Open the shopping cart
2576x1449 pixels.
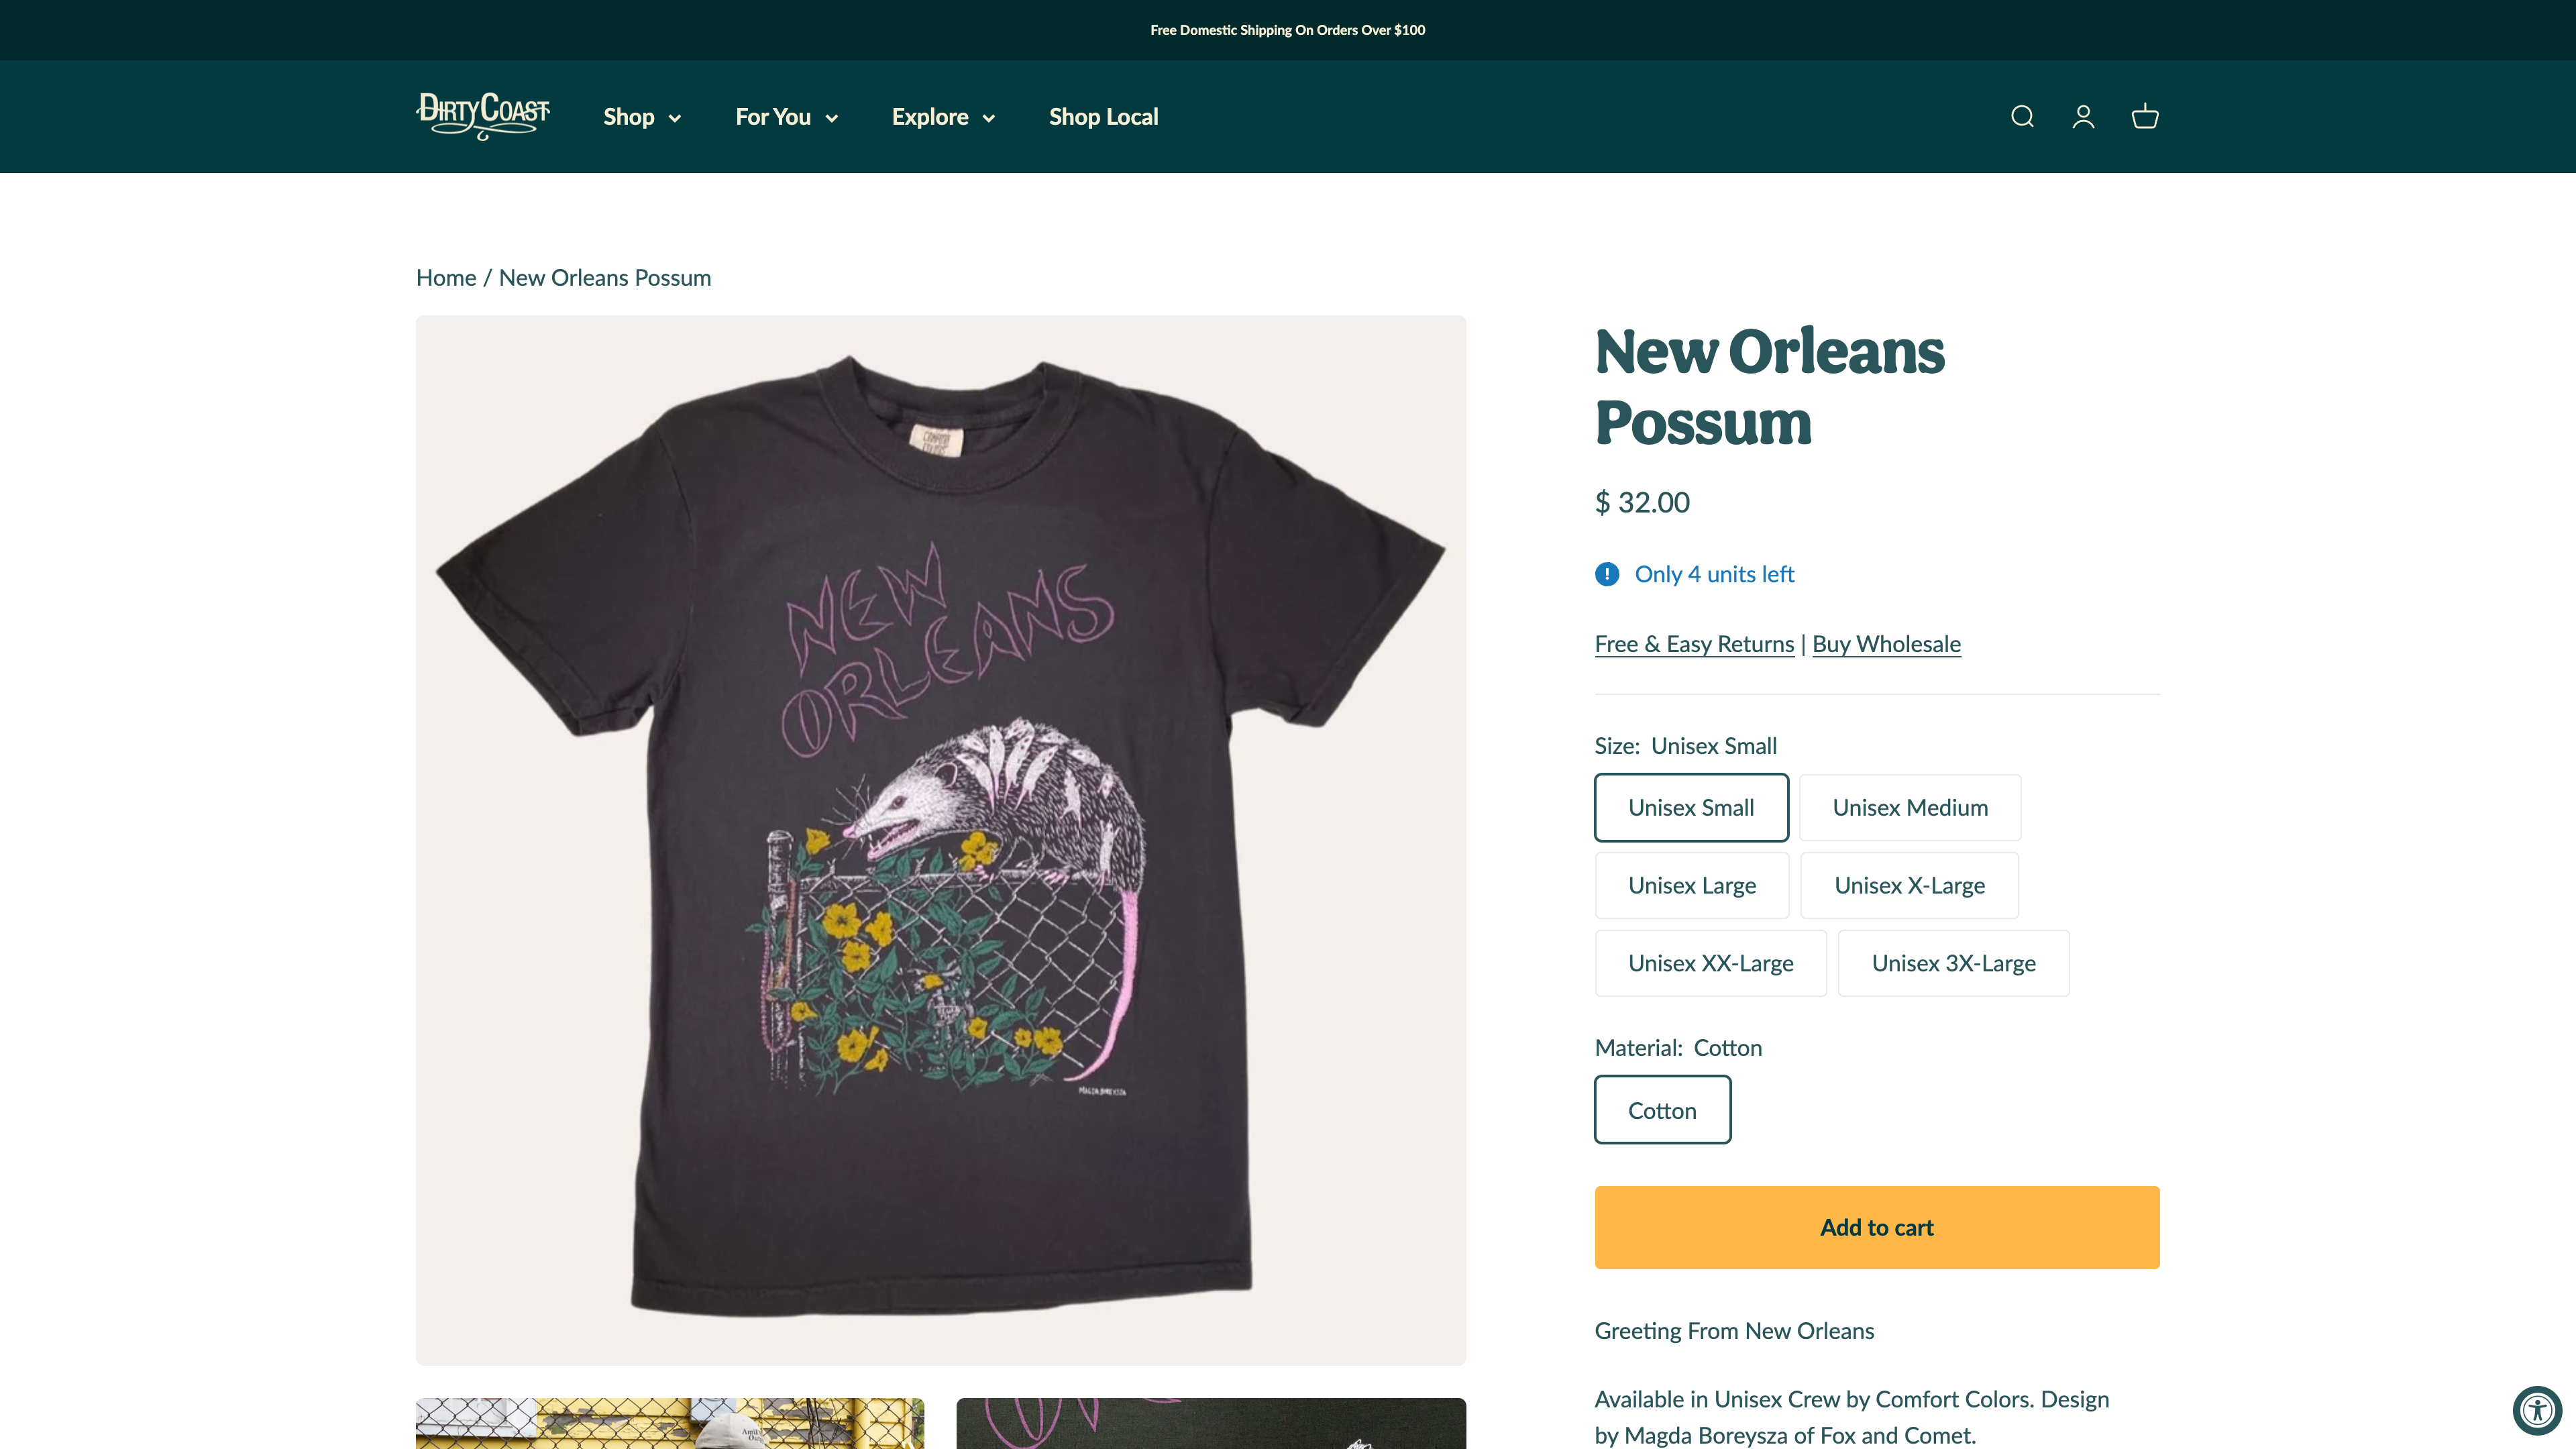2144,116
